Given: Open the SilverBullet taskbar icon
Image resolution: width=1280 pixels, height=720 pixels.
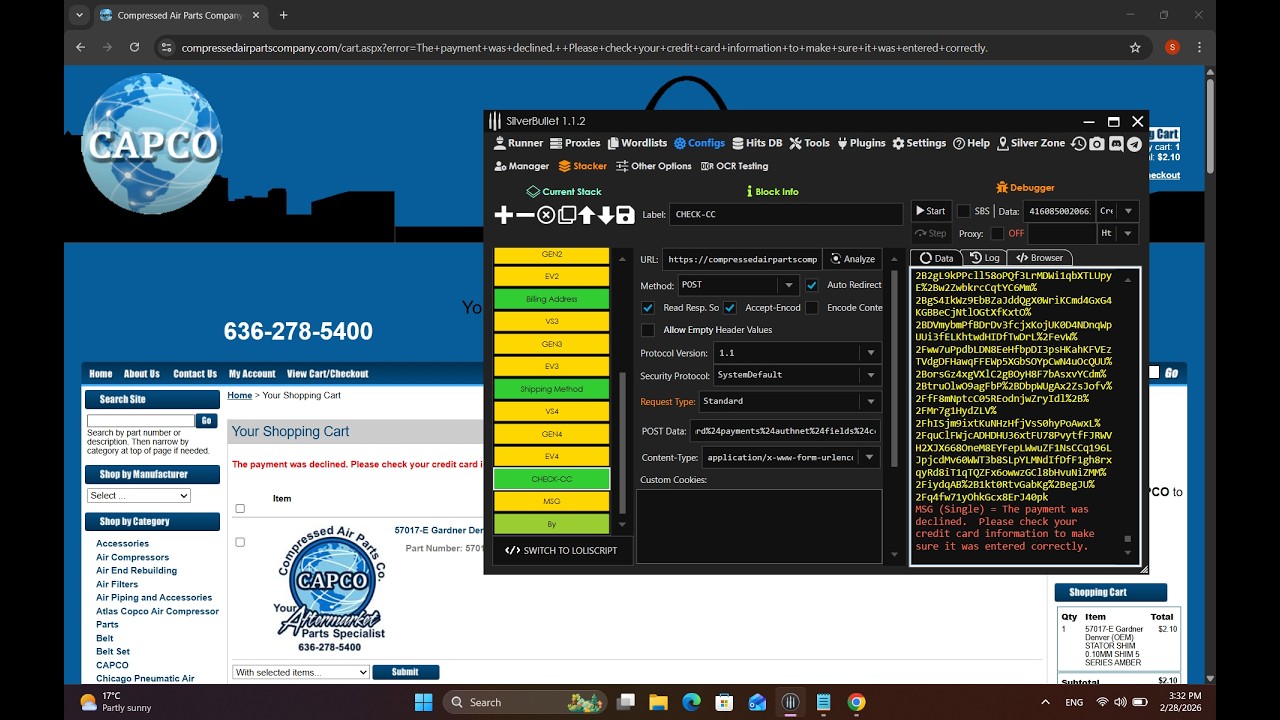Looking at the screenshot, I should coord(790,702).
